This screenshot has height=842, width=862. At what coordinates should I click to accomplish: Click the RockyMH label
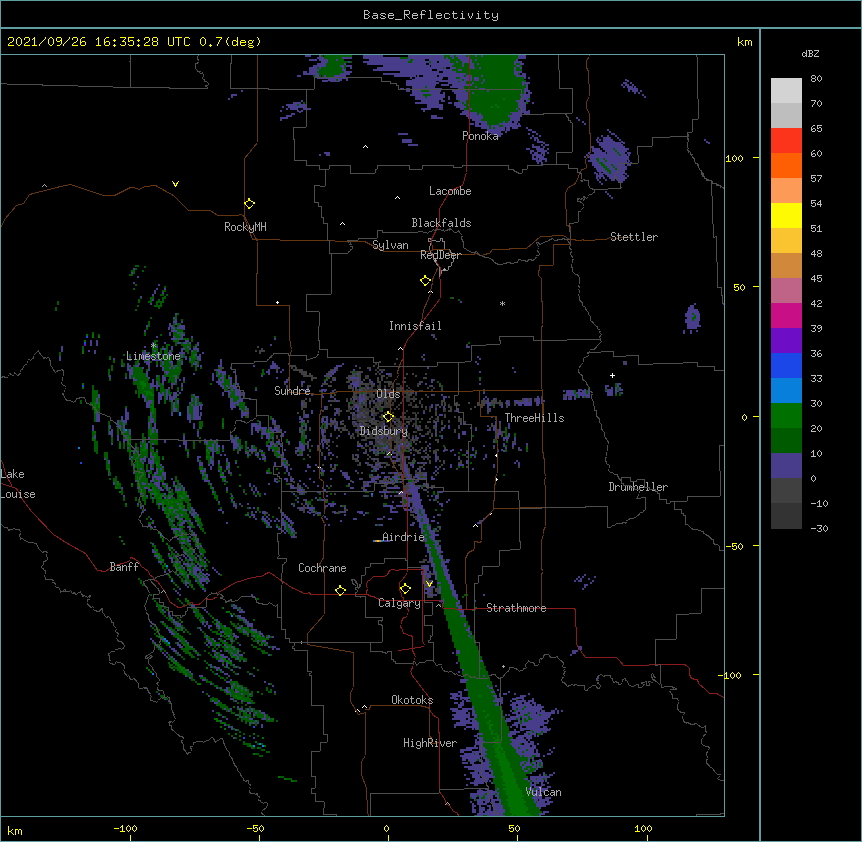[245, 227]
